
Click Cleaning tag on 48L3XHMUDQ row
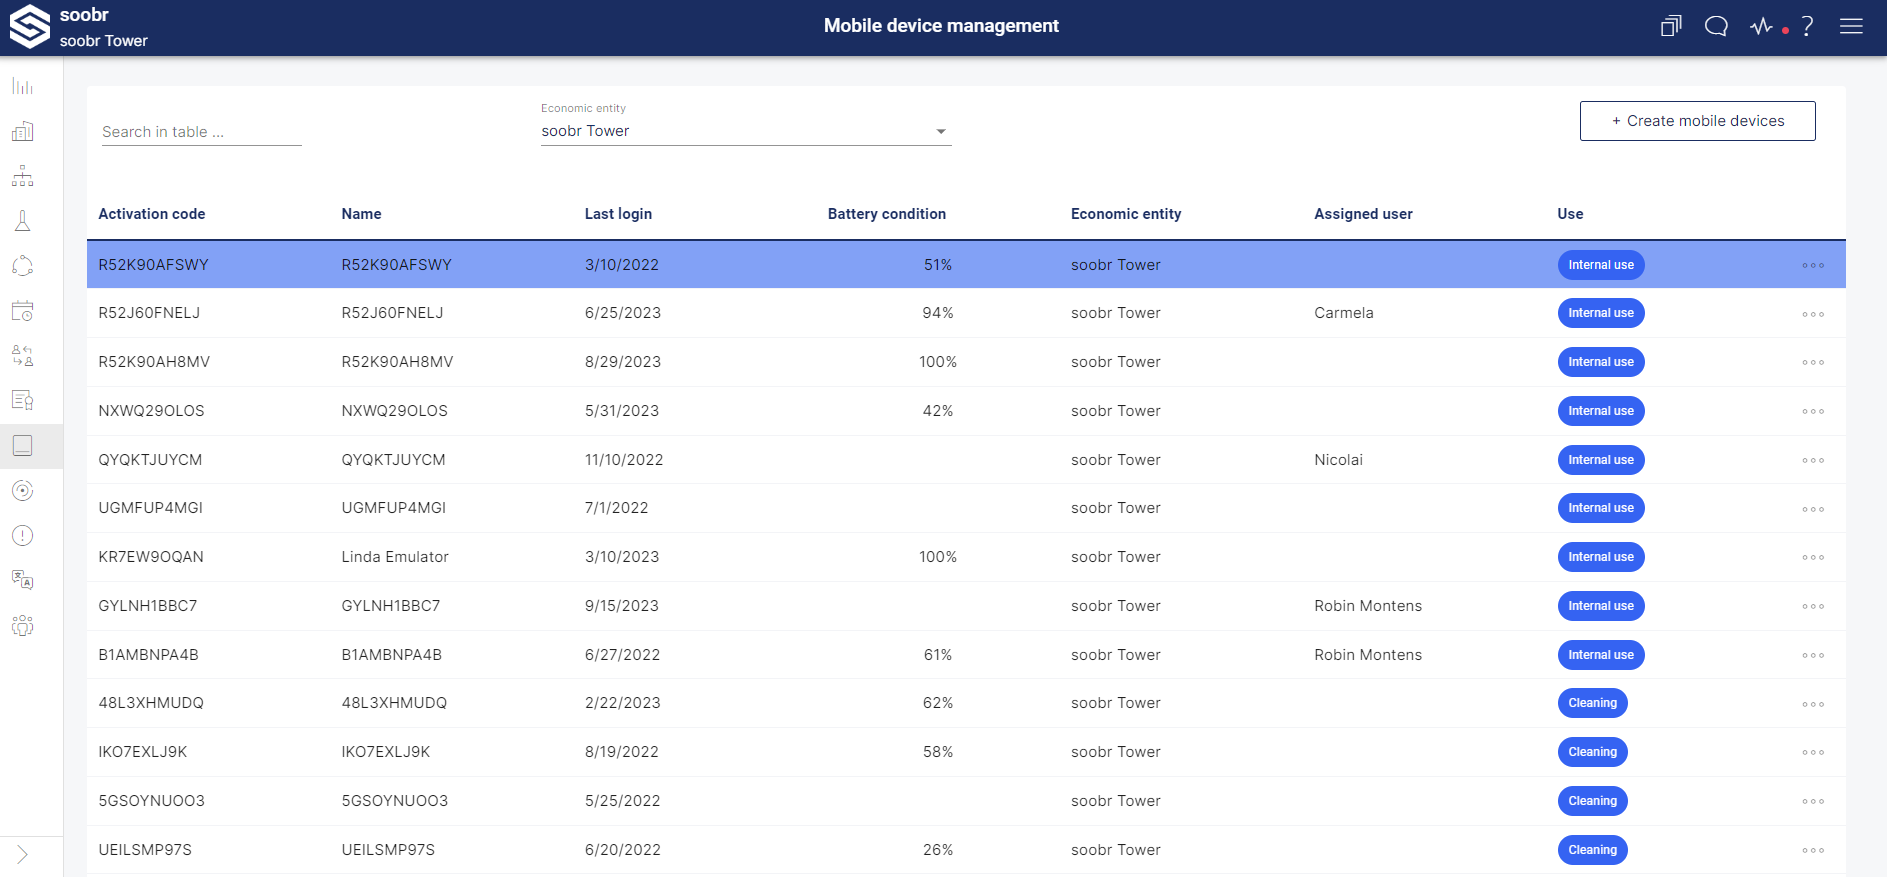click(x=1592, y=703)
